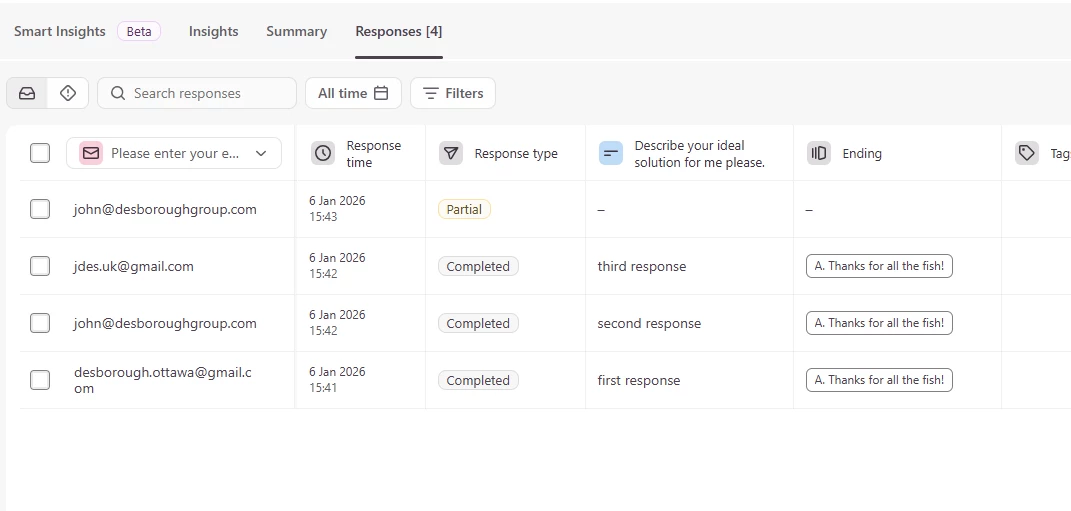This screenshot has height=511, width=1071.
Task: Switch to the Insights tab
Action: [x=213, y=31]
